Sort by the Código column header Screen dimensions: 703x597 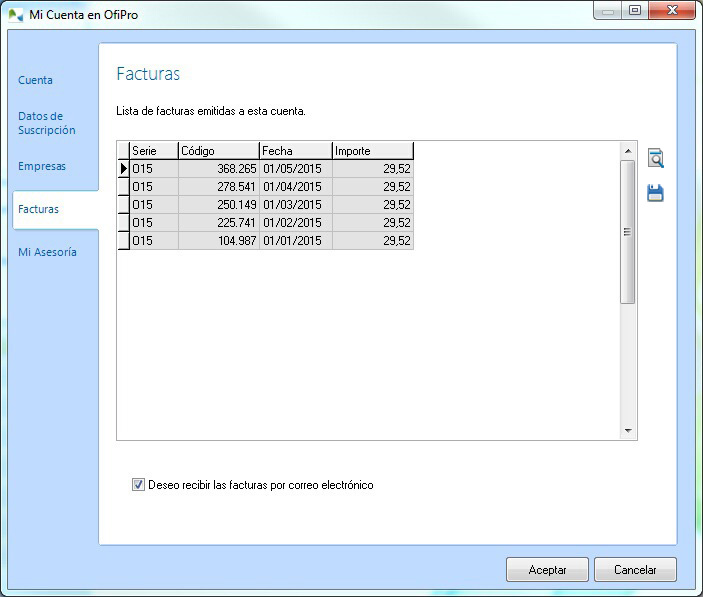(218, 151)
